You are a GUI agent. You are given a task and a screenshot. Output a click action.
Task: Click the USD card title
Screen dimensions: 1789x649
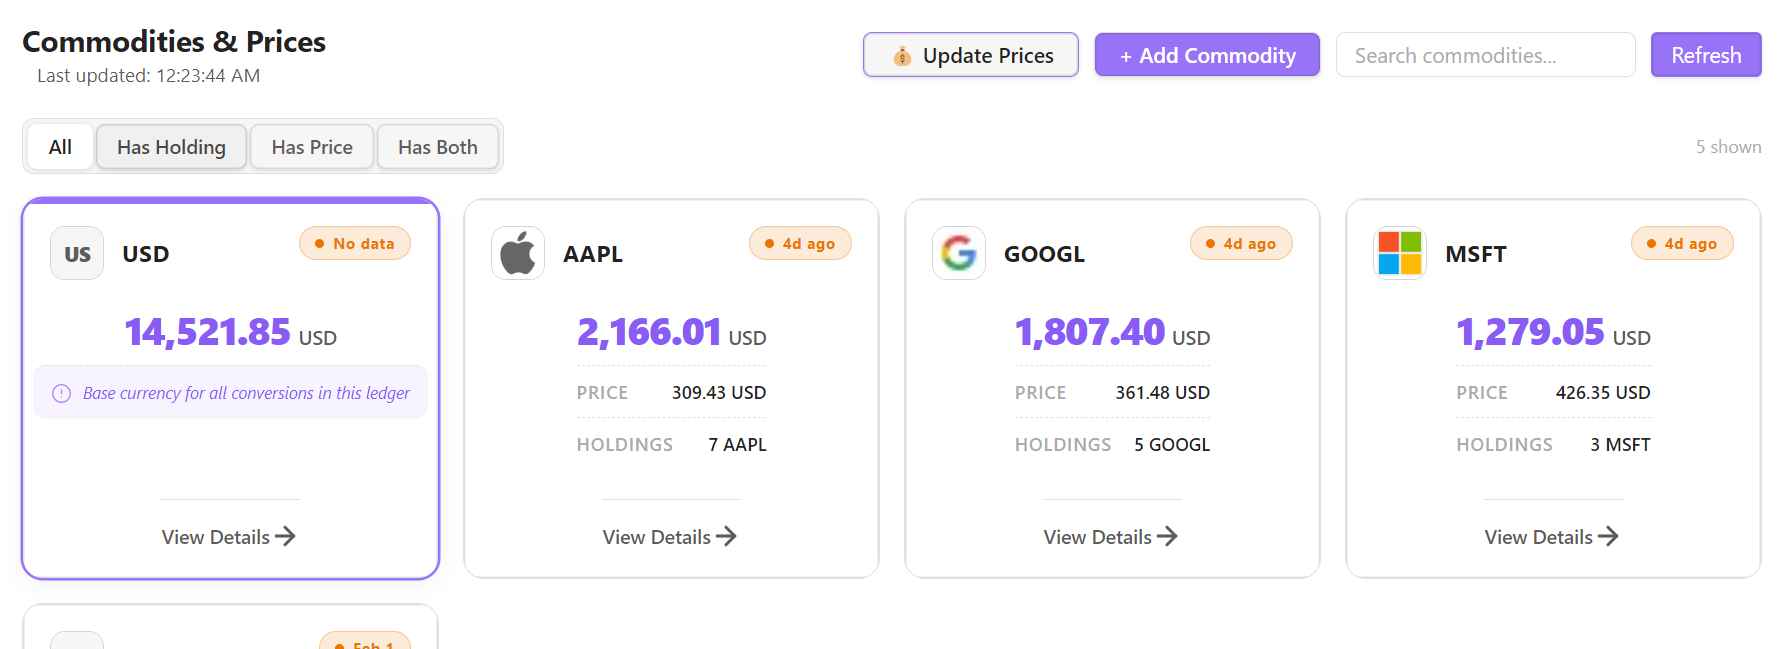(146, 254)
